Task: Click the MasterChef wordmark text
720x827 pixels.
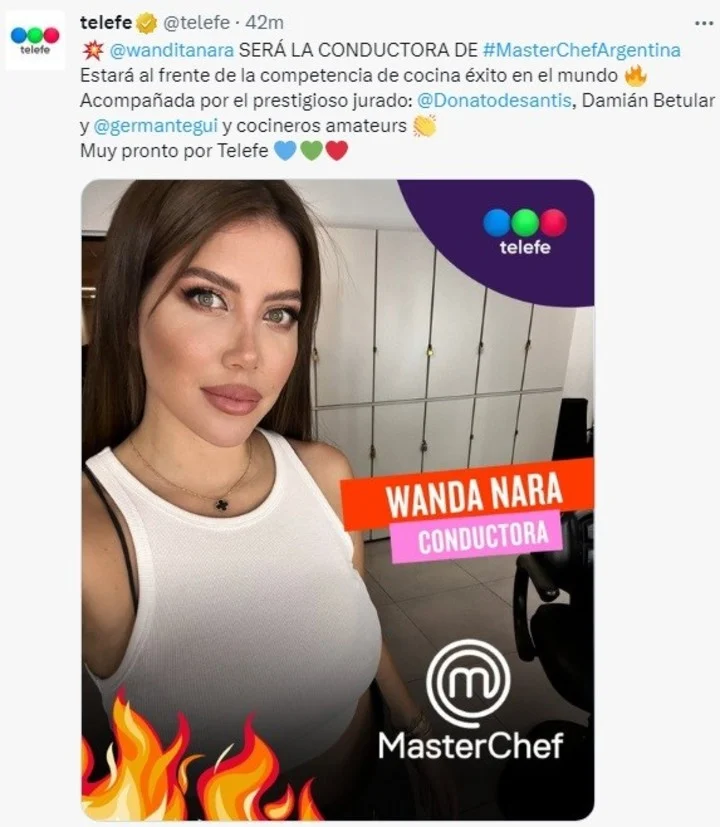Action: pyautogui.click(x=471, y=746)
